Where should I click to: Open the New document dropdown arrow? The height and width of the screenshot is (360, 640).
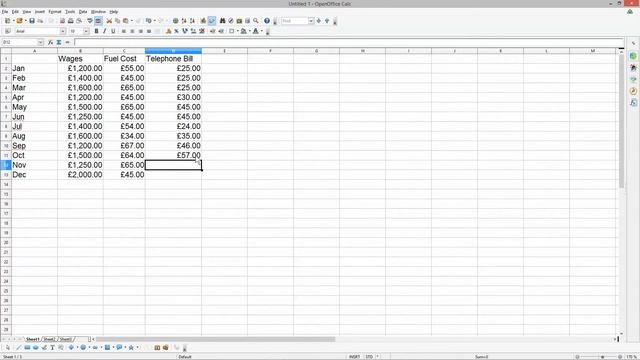[x=13, y=21]
